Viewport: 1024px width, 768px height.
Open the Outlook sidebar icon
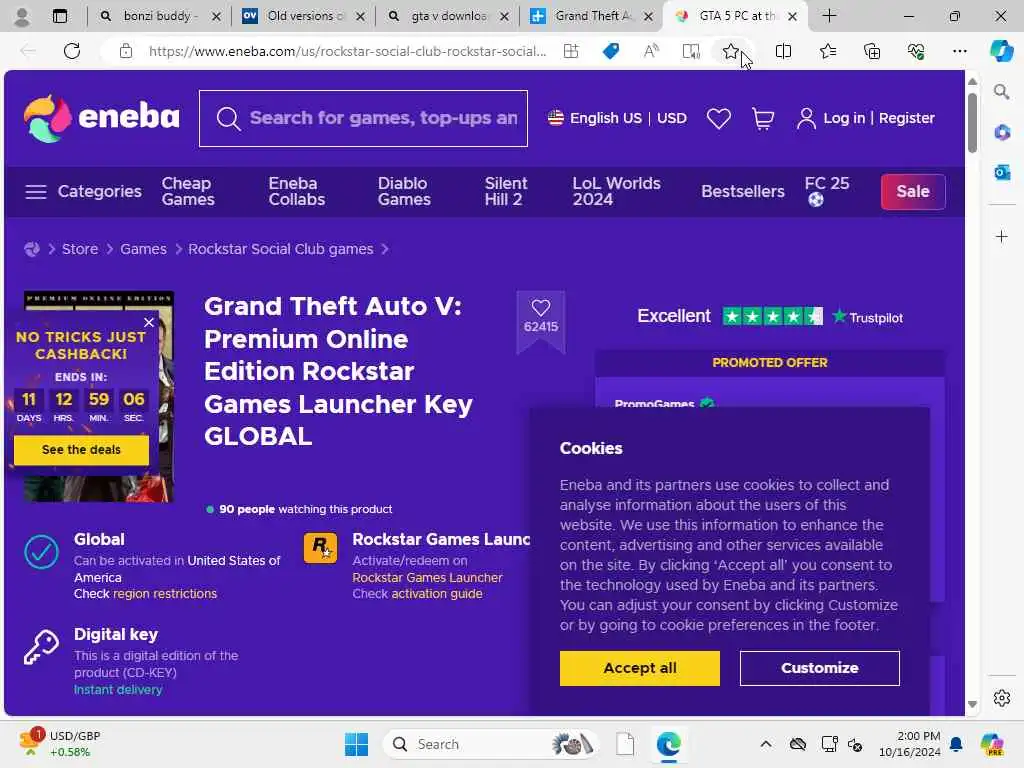coord(1002,172)
